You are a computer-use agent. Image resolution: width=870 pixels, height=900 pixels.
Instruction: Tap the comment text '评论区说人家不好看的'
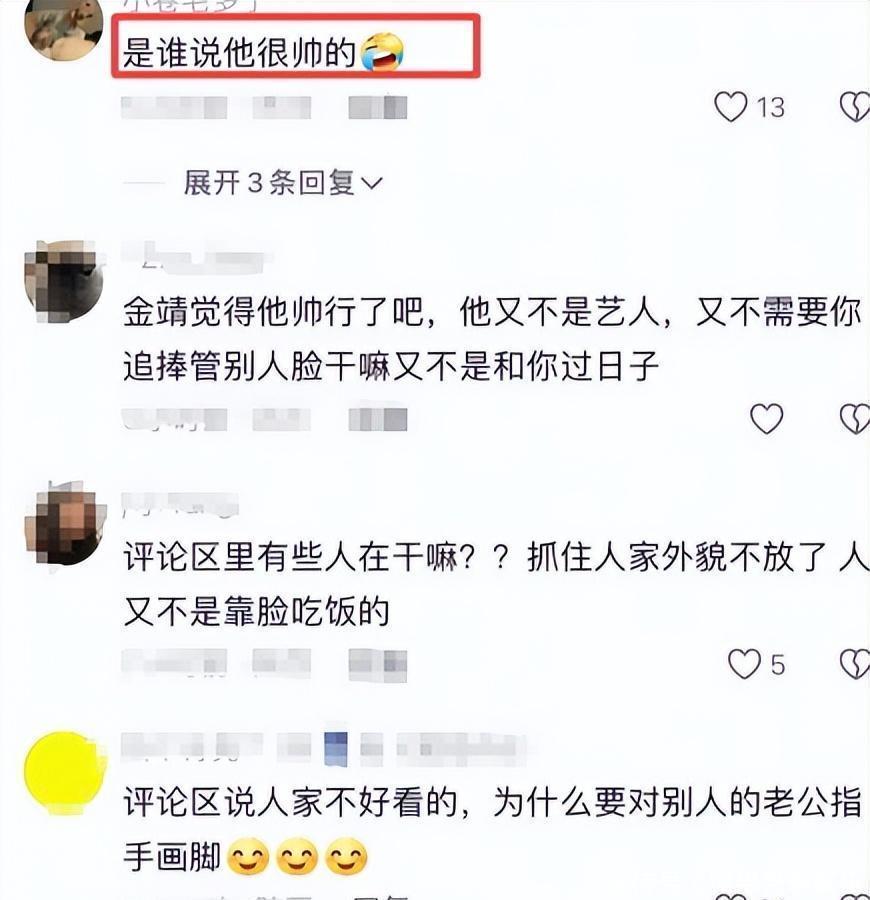[292, 802]
